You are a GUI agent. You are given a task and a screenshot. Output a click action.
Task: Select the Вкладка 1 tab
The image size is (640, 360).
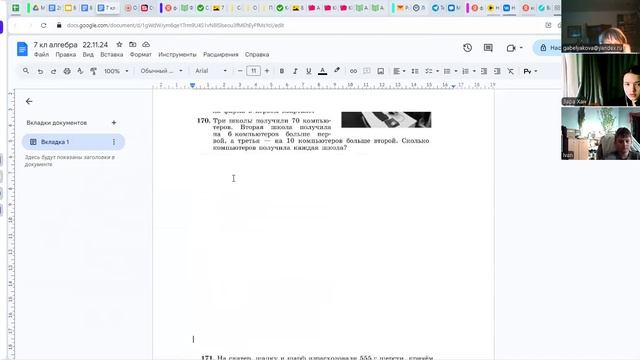(73, 142)
